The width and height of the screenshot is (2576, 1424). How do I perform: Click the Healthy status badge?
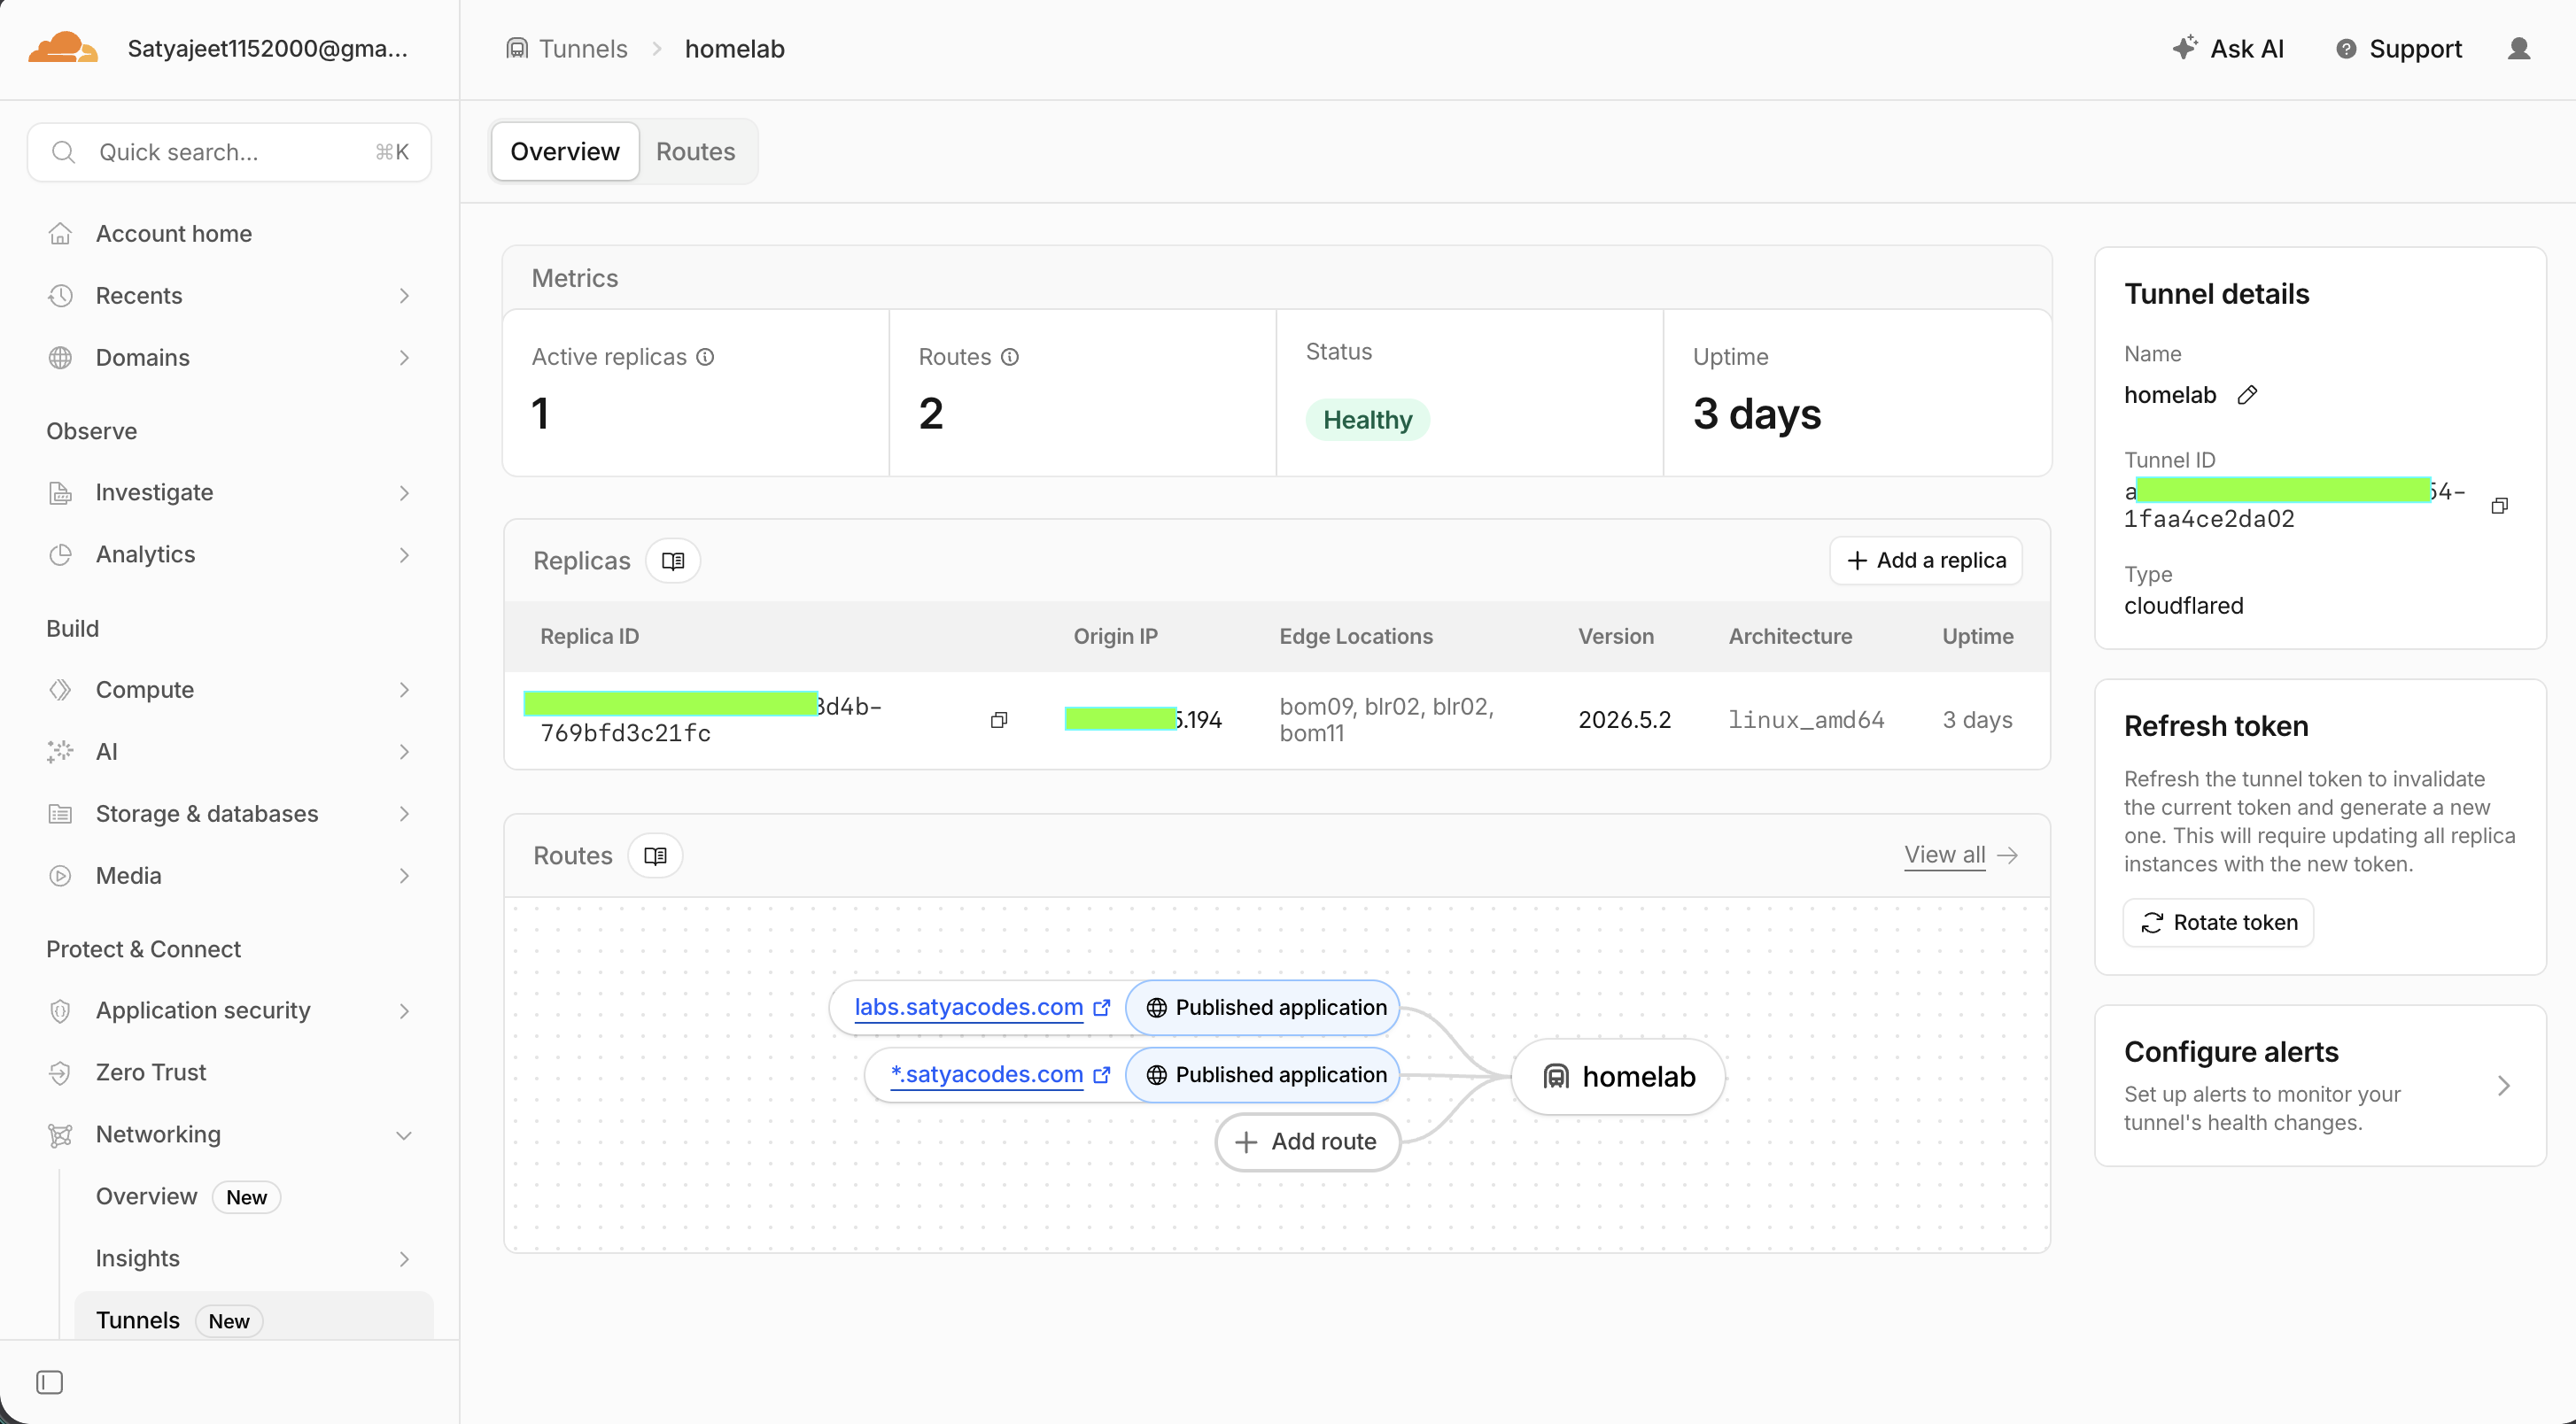1367,420
